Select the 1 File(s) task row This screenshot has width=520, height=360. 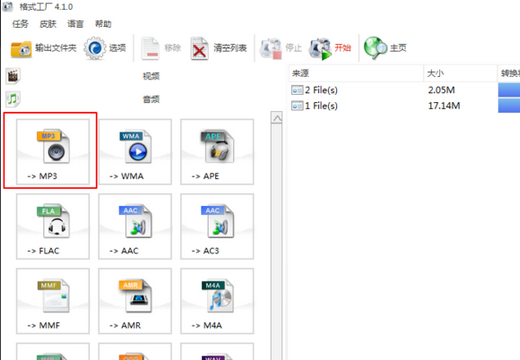coord(404,106)
